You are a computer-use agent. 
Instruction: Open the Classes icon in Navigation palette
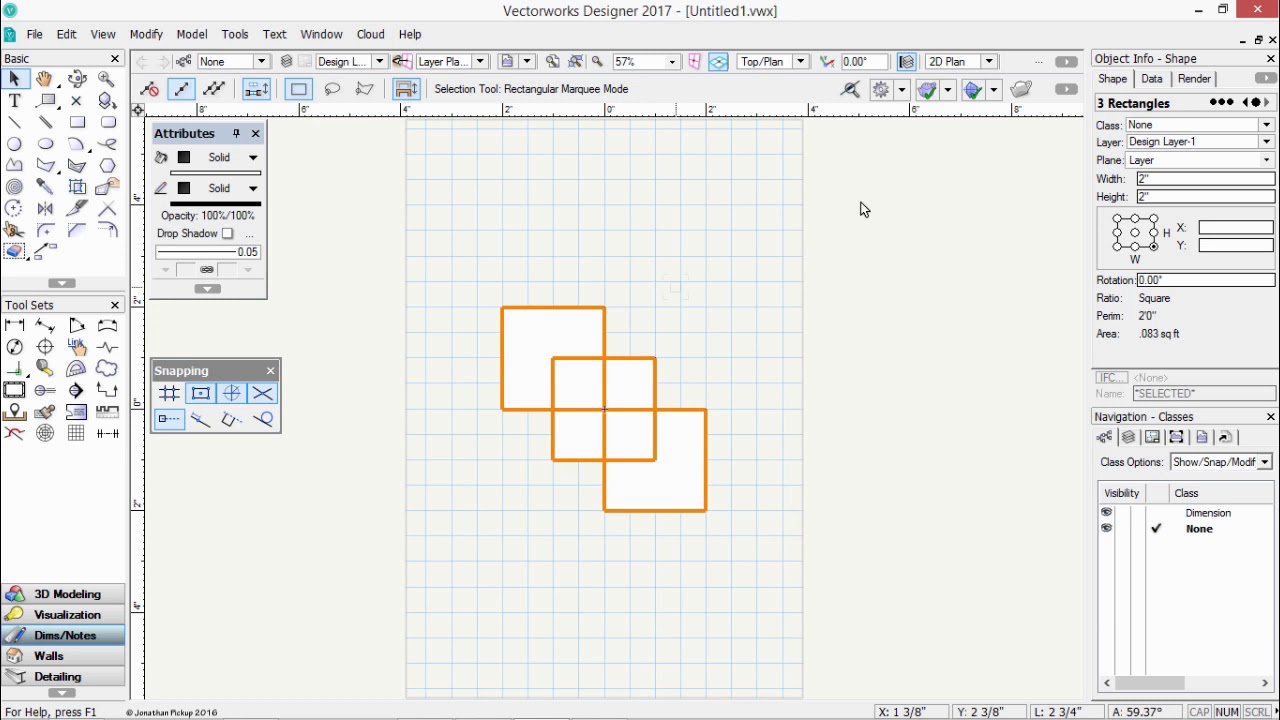(x=1104, y=437)
